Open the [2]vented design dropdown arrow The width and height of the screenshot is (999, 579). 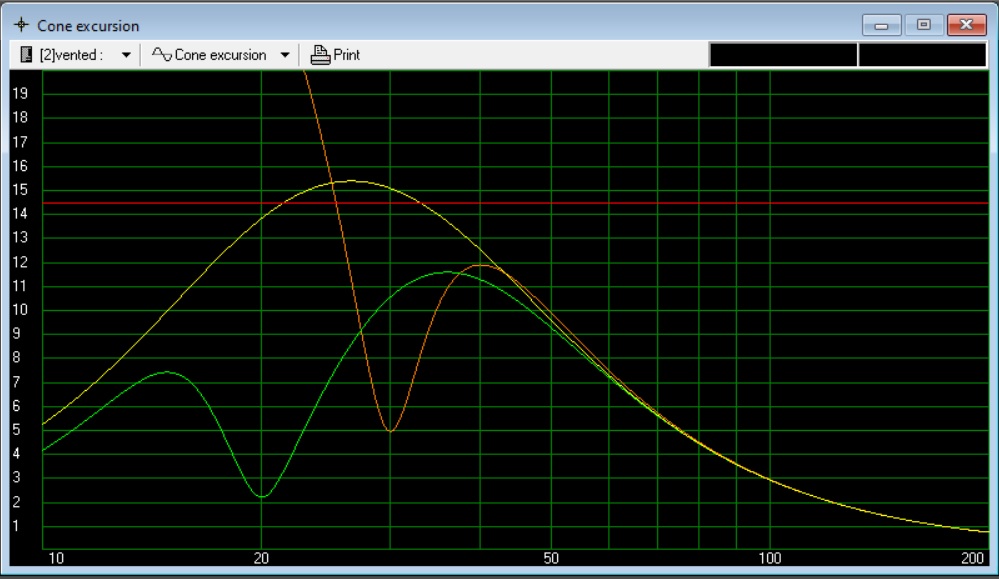126,56
